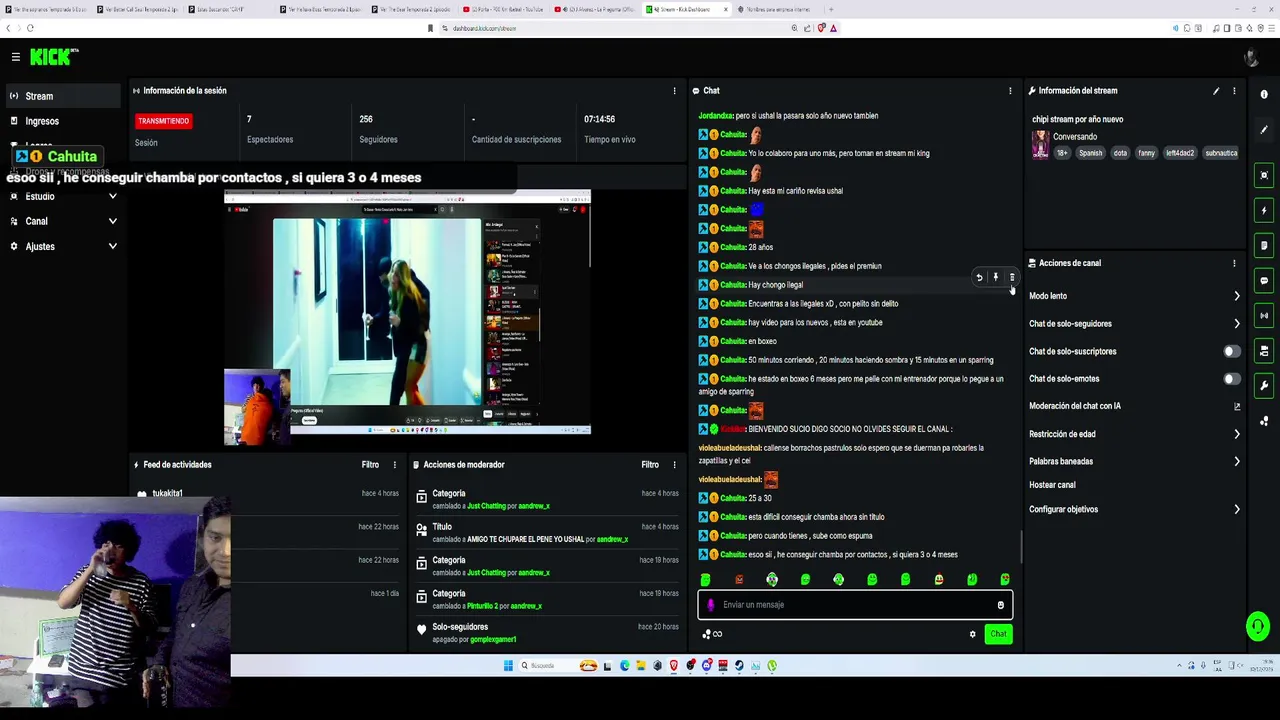Edit stream info with the pencil icon
This screenshot has height=720, width=1280.
pos(1216,91)
